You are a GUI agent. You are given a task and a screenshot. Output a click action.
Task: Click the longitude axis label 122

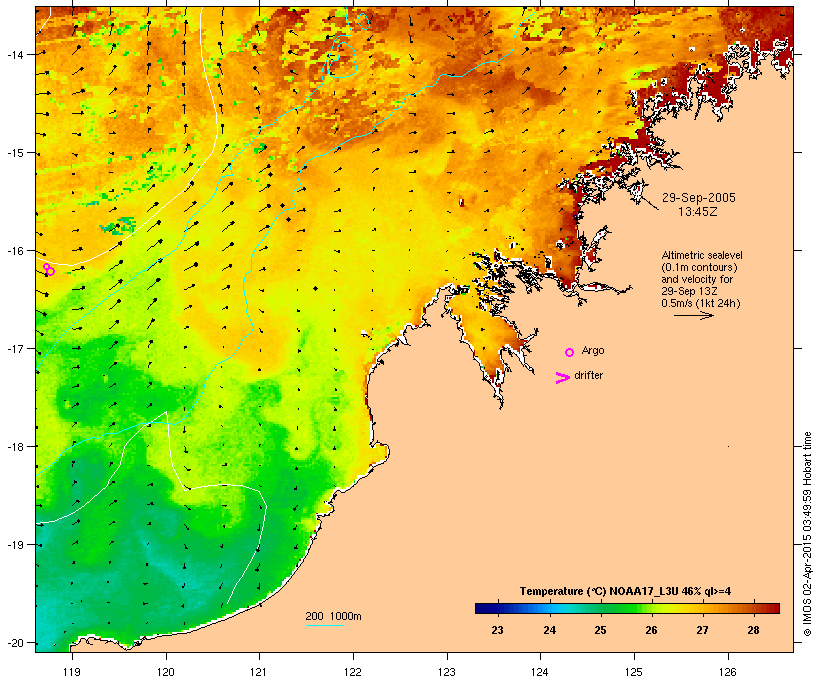(x=353, y=672)
